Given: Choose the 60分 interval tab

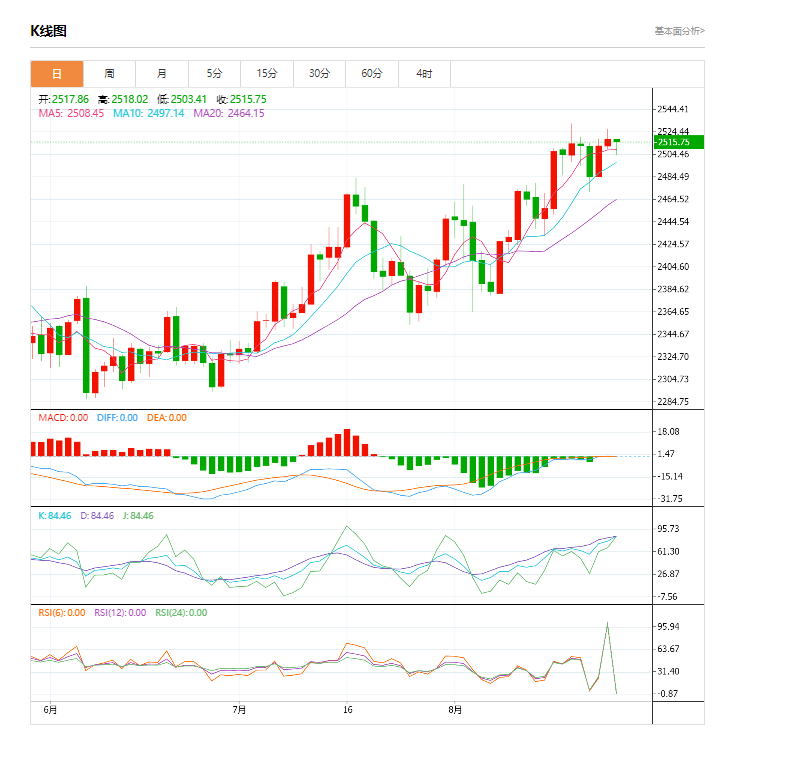Looking at the screenshot, I should (x=372, y=74).
